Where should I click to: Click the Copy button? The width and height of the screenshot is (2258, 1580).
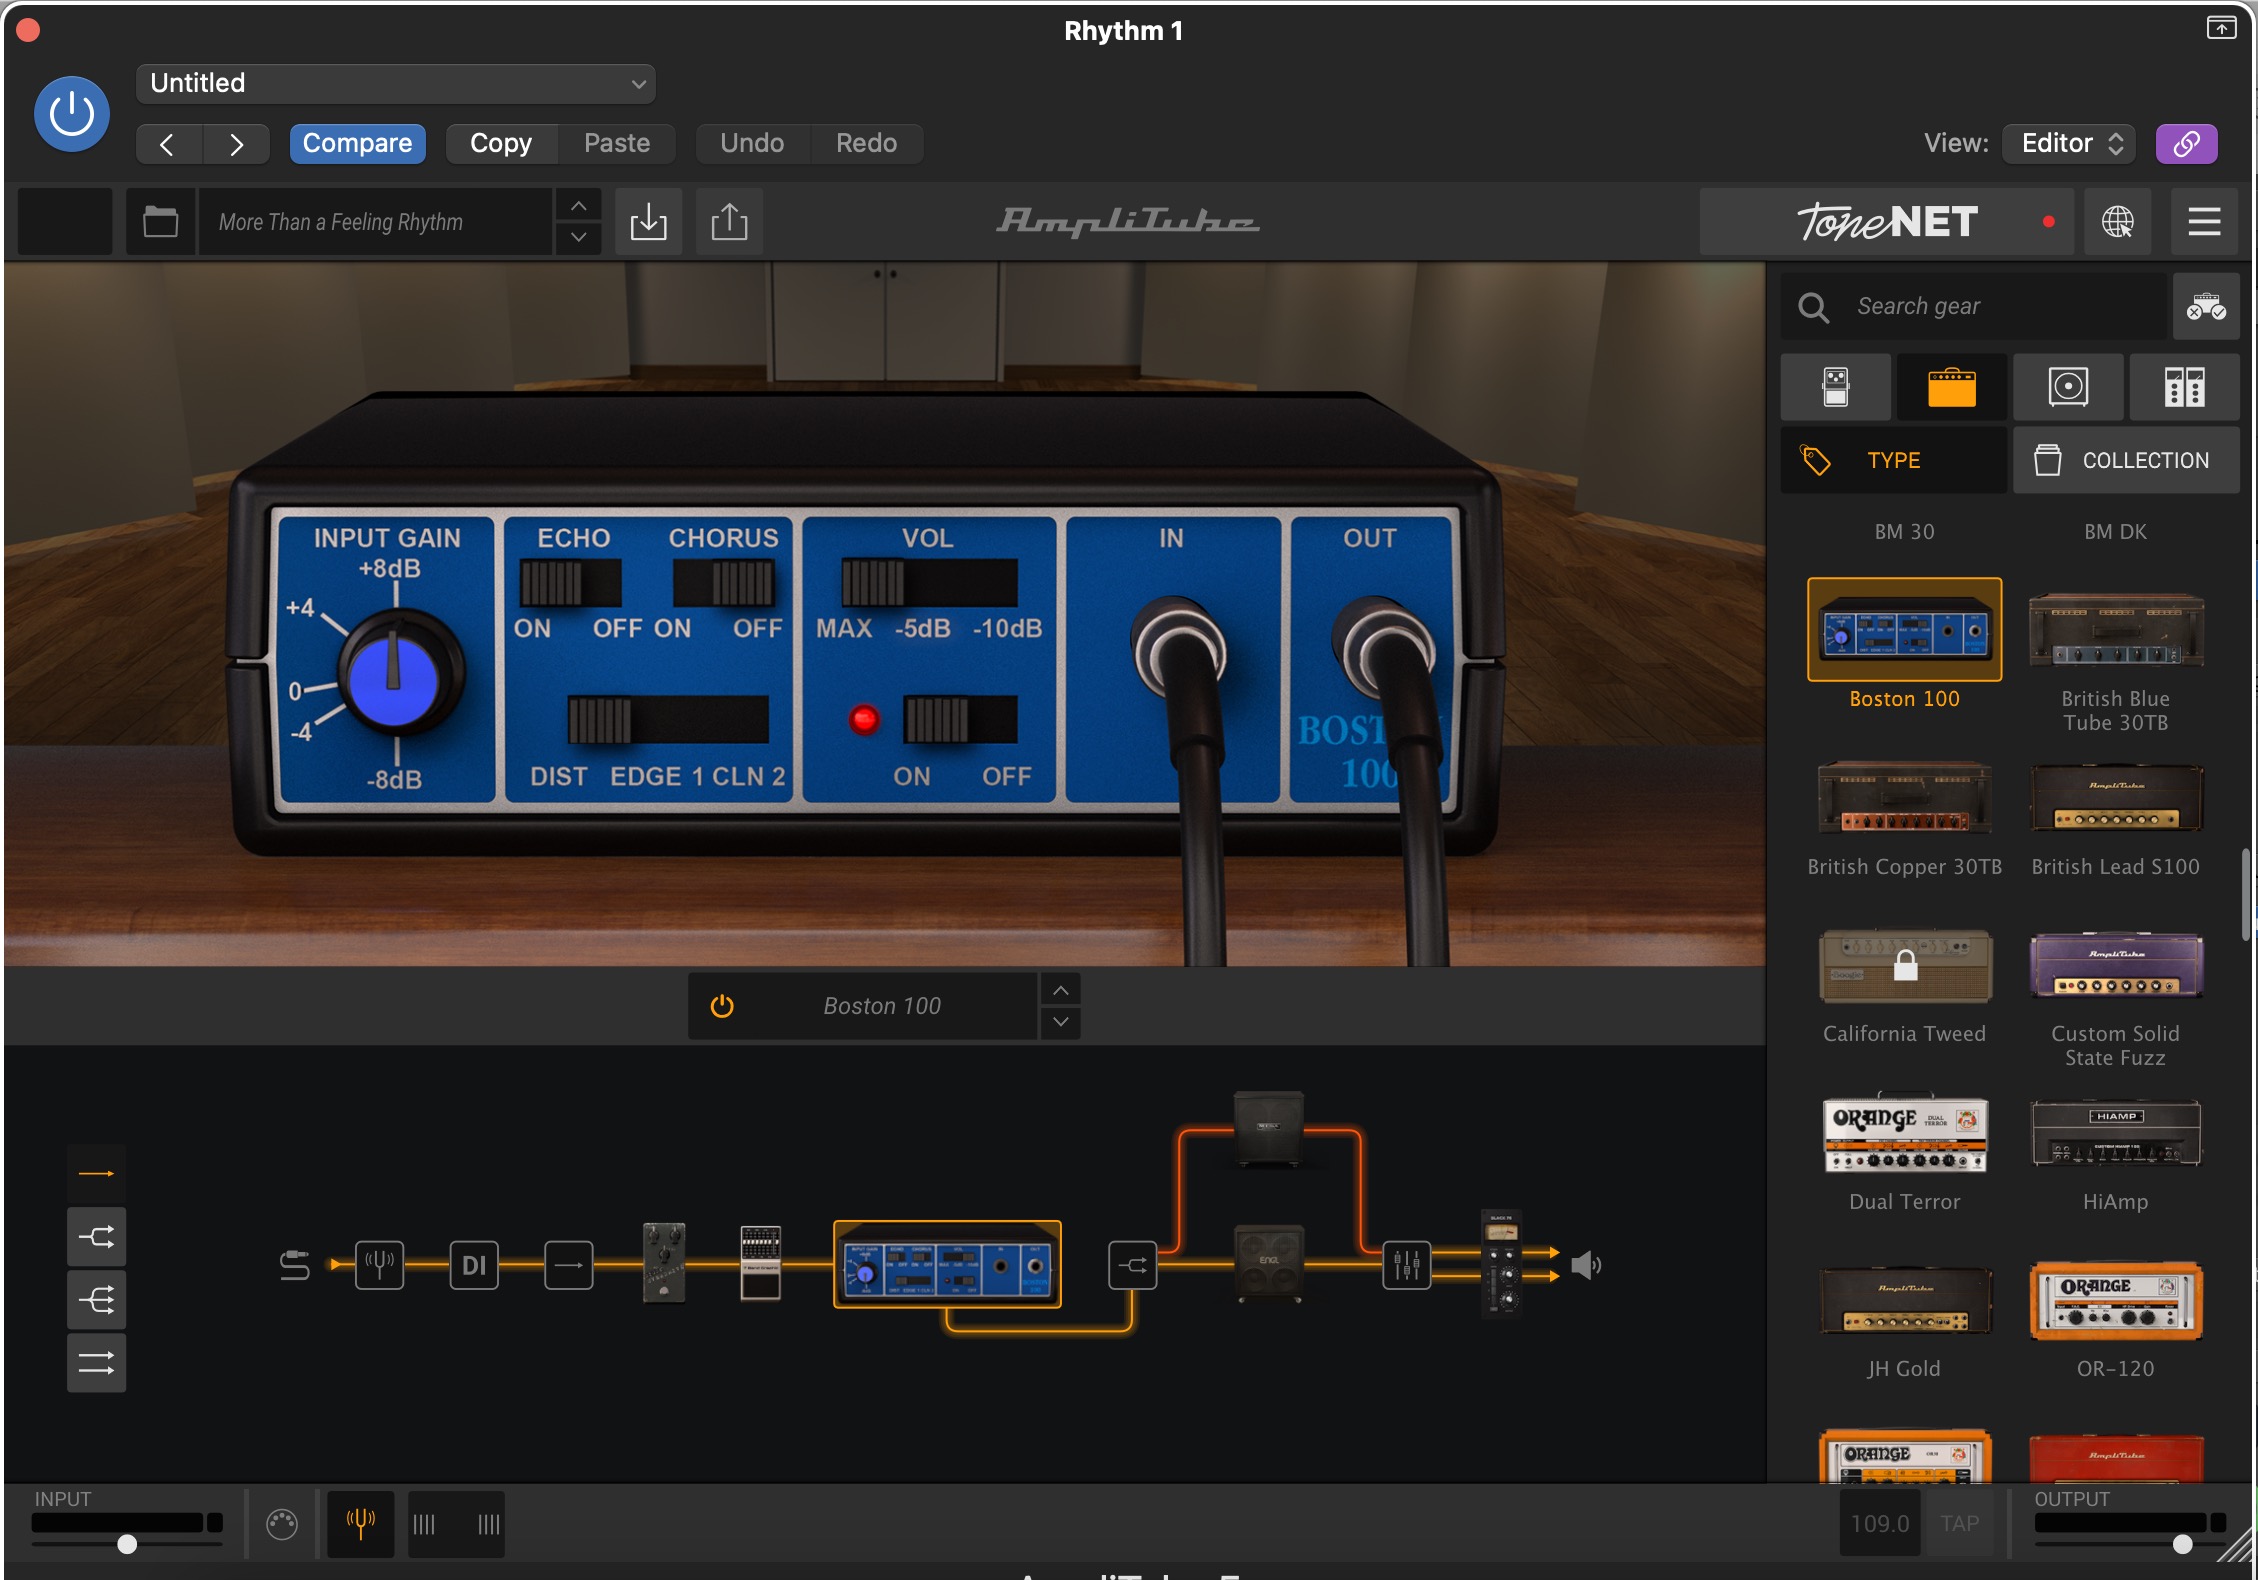[501, 144]
